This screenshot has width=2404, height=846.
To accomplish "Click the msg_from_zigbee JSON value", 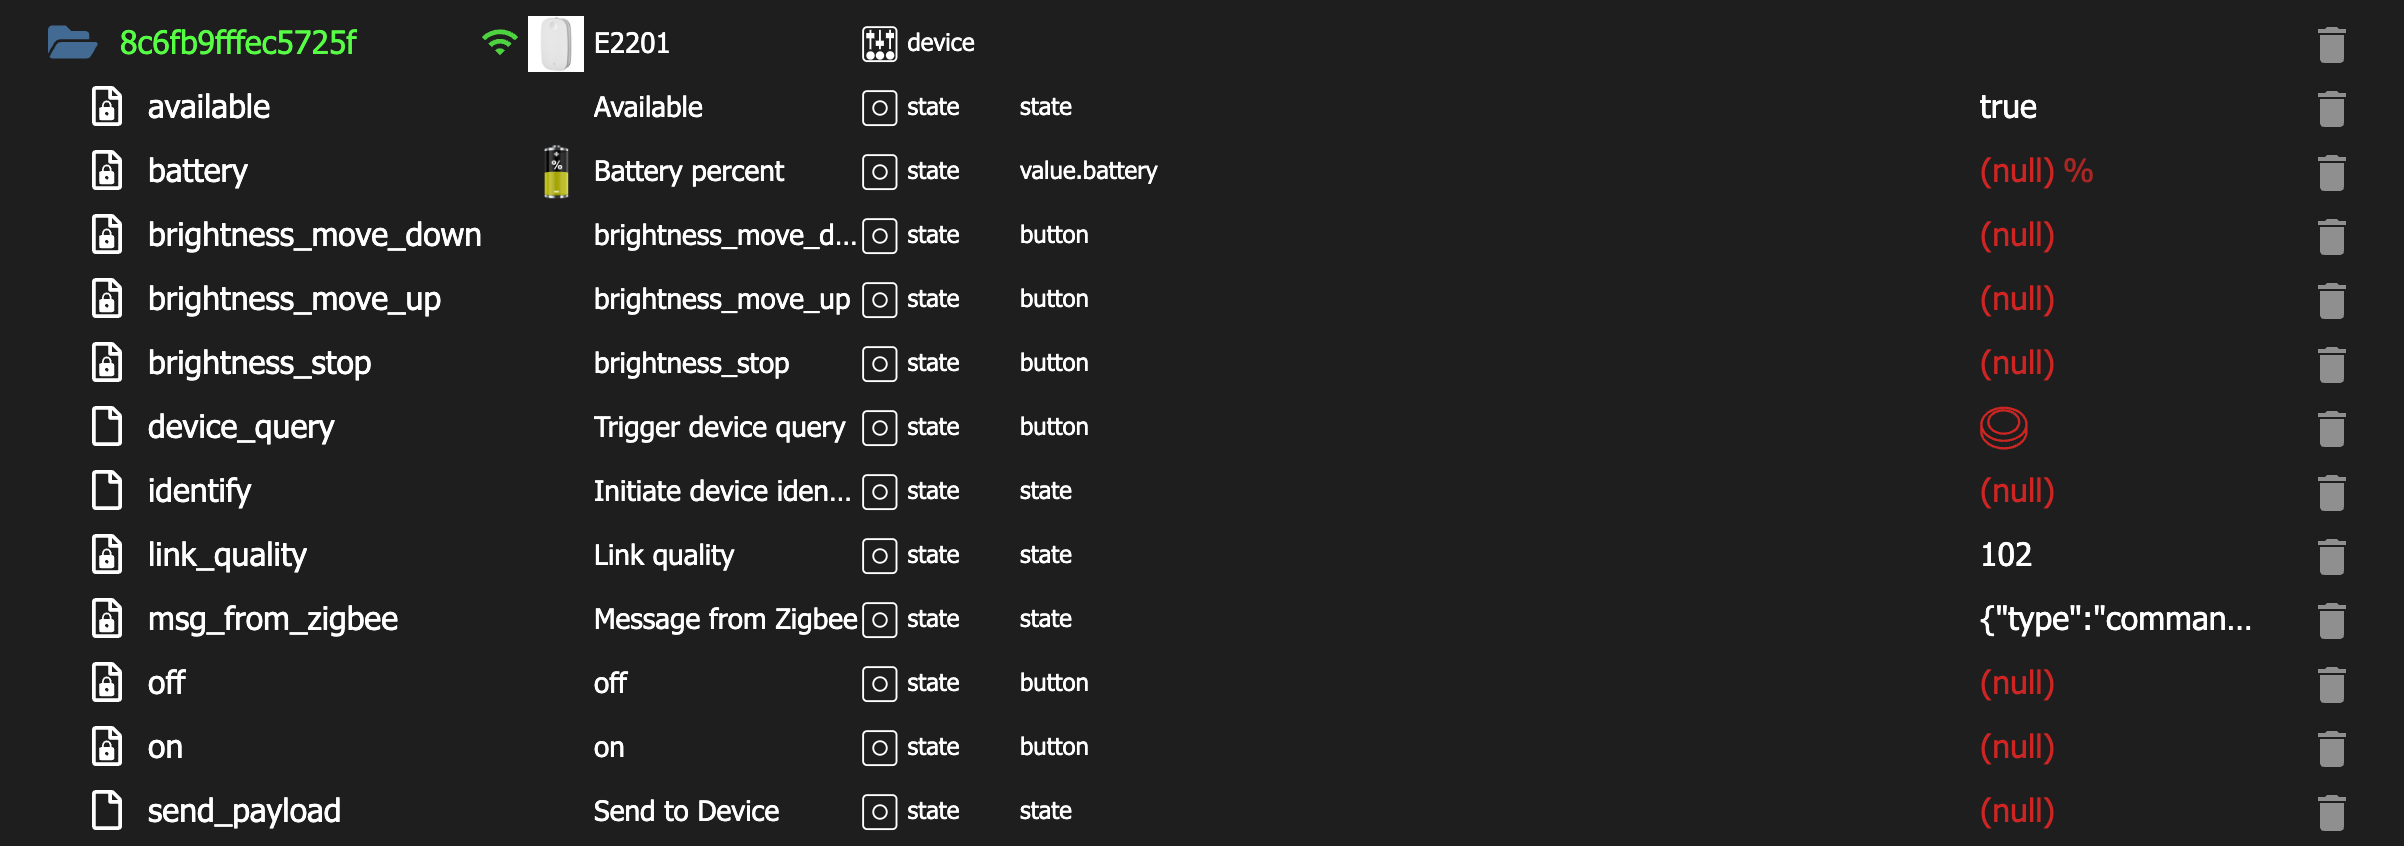I will 2115,619.
